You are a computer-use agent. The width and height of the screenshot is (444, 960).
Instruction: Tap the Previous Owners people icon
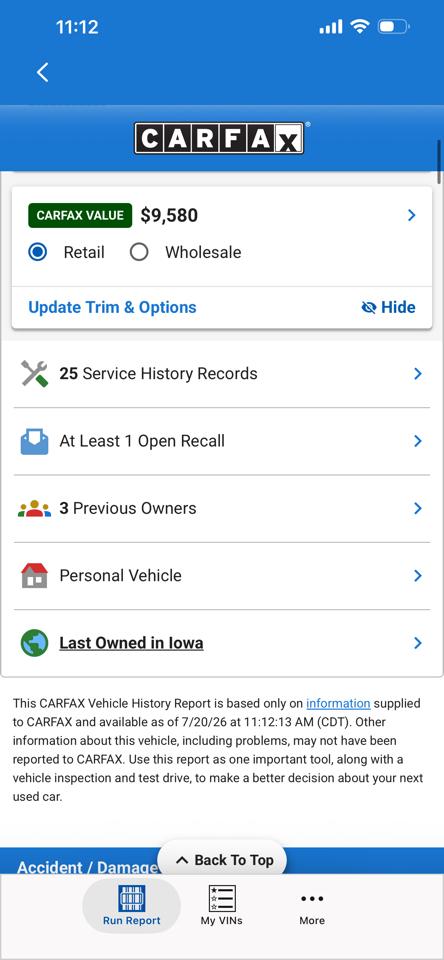coord(34,508)
